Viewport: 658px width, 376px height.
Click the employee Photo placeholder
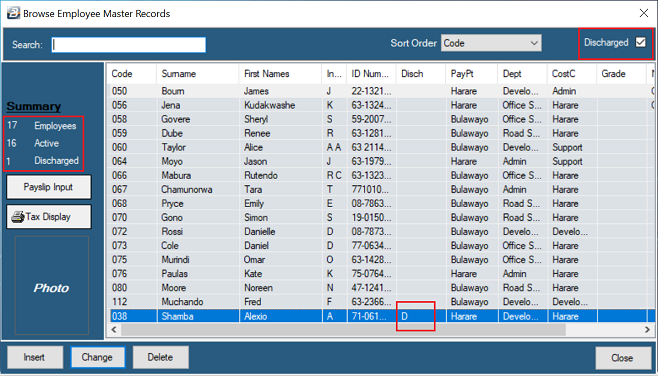coord(52,286)
